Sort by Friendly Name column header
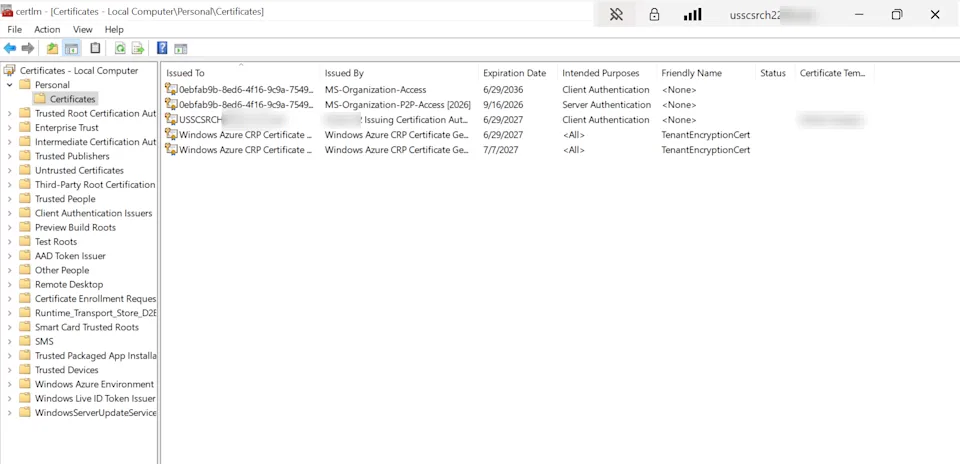The image size is (960, 464). [705, 73]
